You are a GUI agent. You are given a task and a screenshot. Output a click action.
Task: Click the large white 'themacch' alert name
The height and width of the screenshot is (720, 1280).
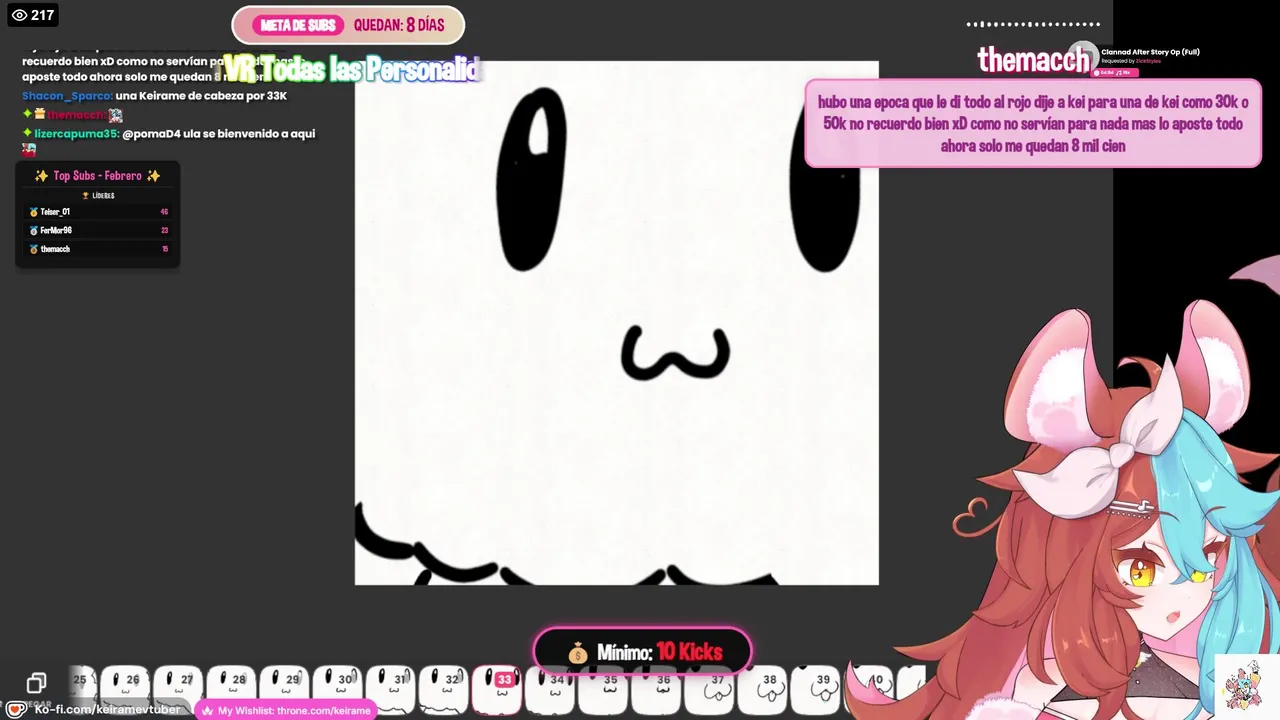[1033, 60]
